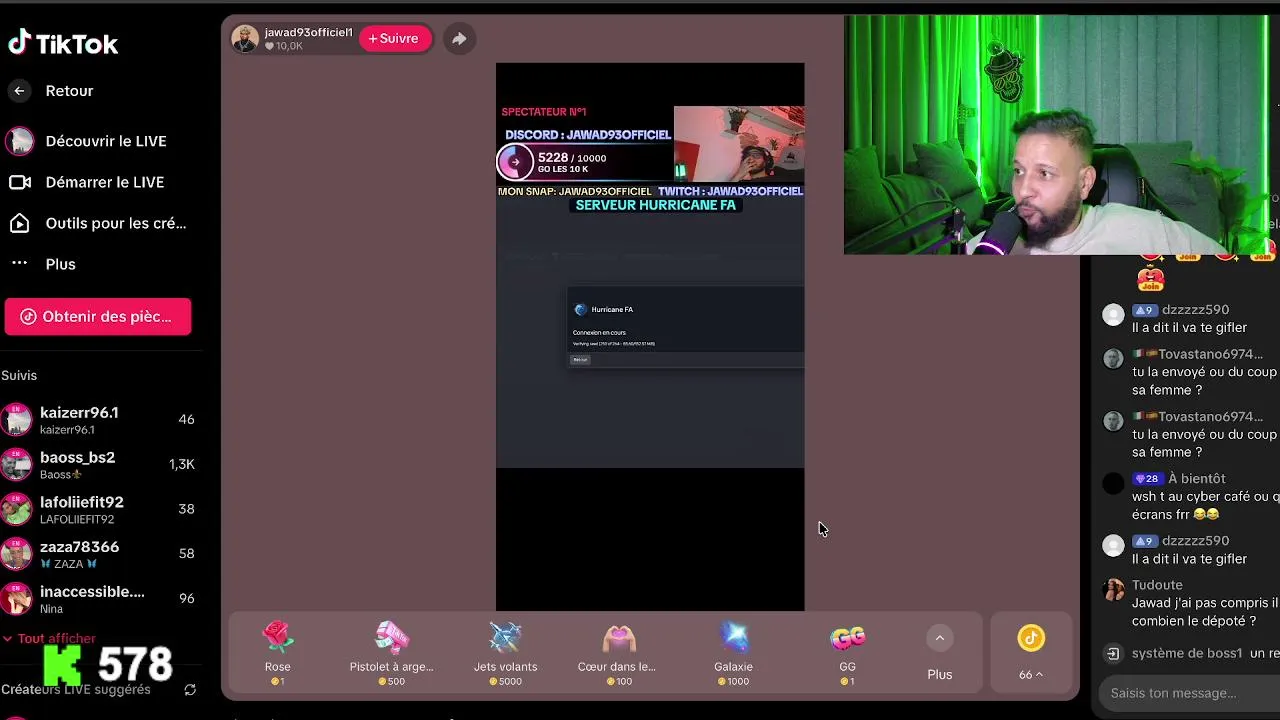Click Obtenir des pièces button
The width and height of the screenshot is (1280, 720).
98,316
